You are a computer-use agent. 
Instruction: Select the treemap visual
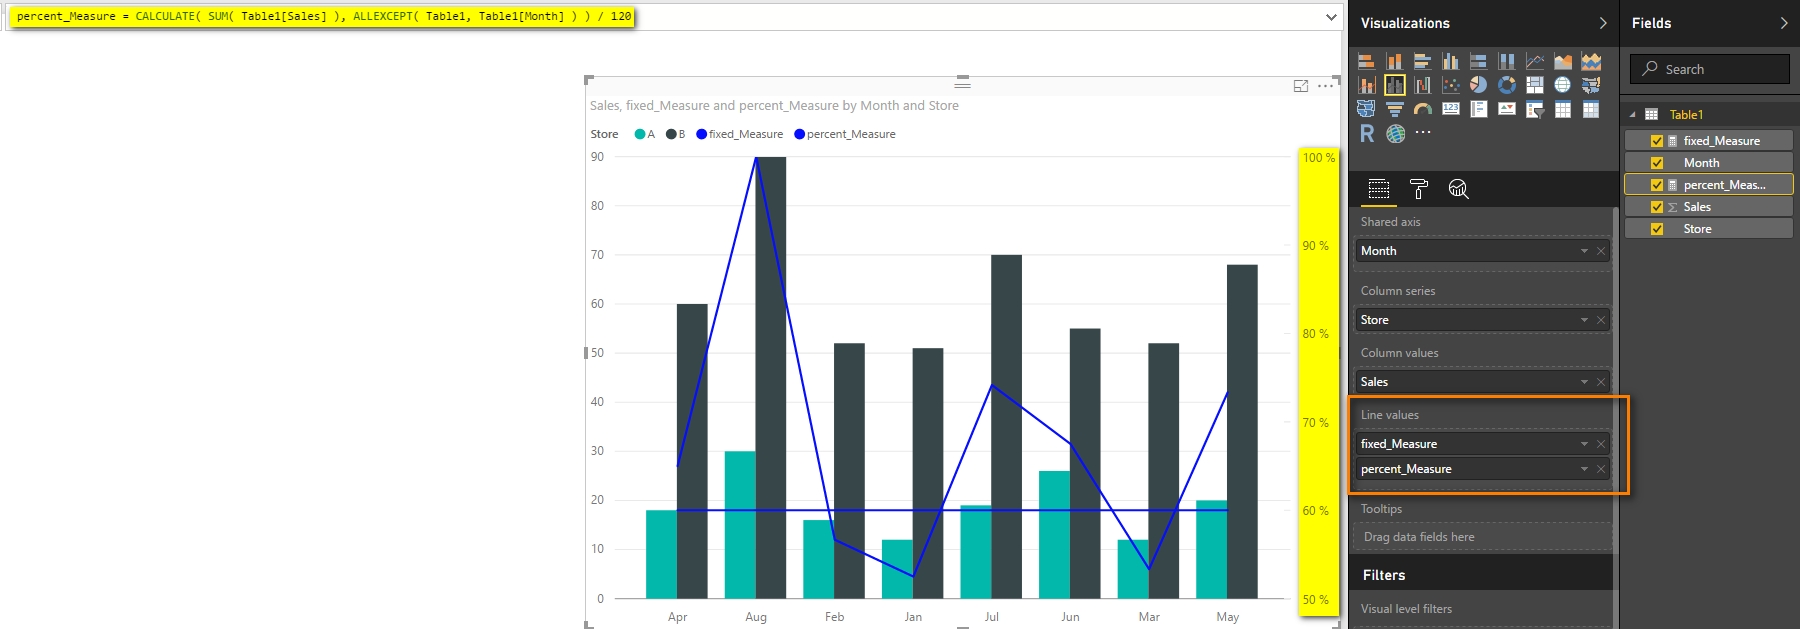[1534, 85]
